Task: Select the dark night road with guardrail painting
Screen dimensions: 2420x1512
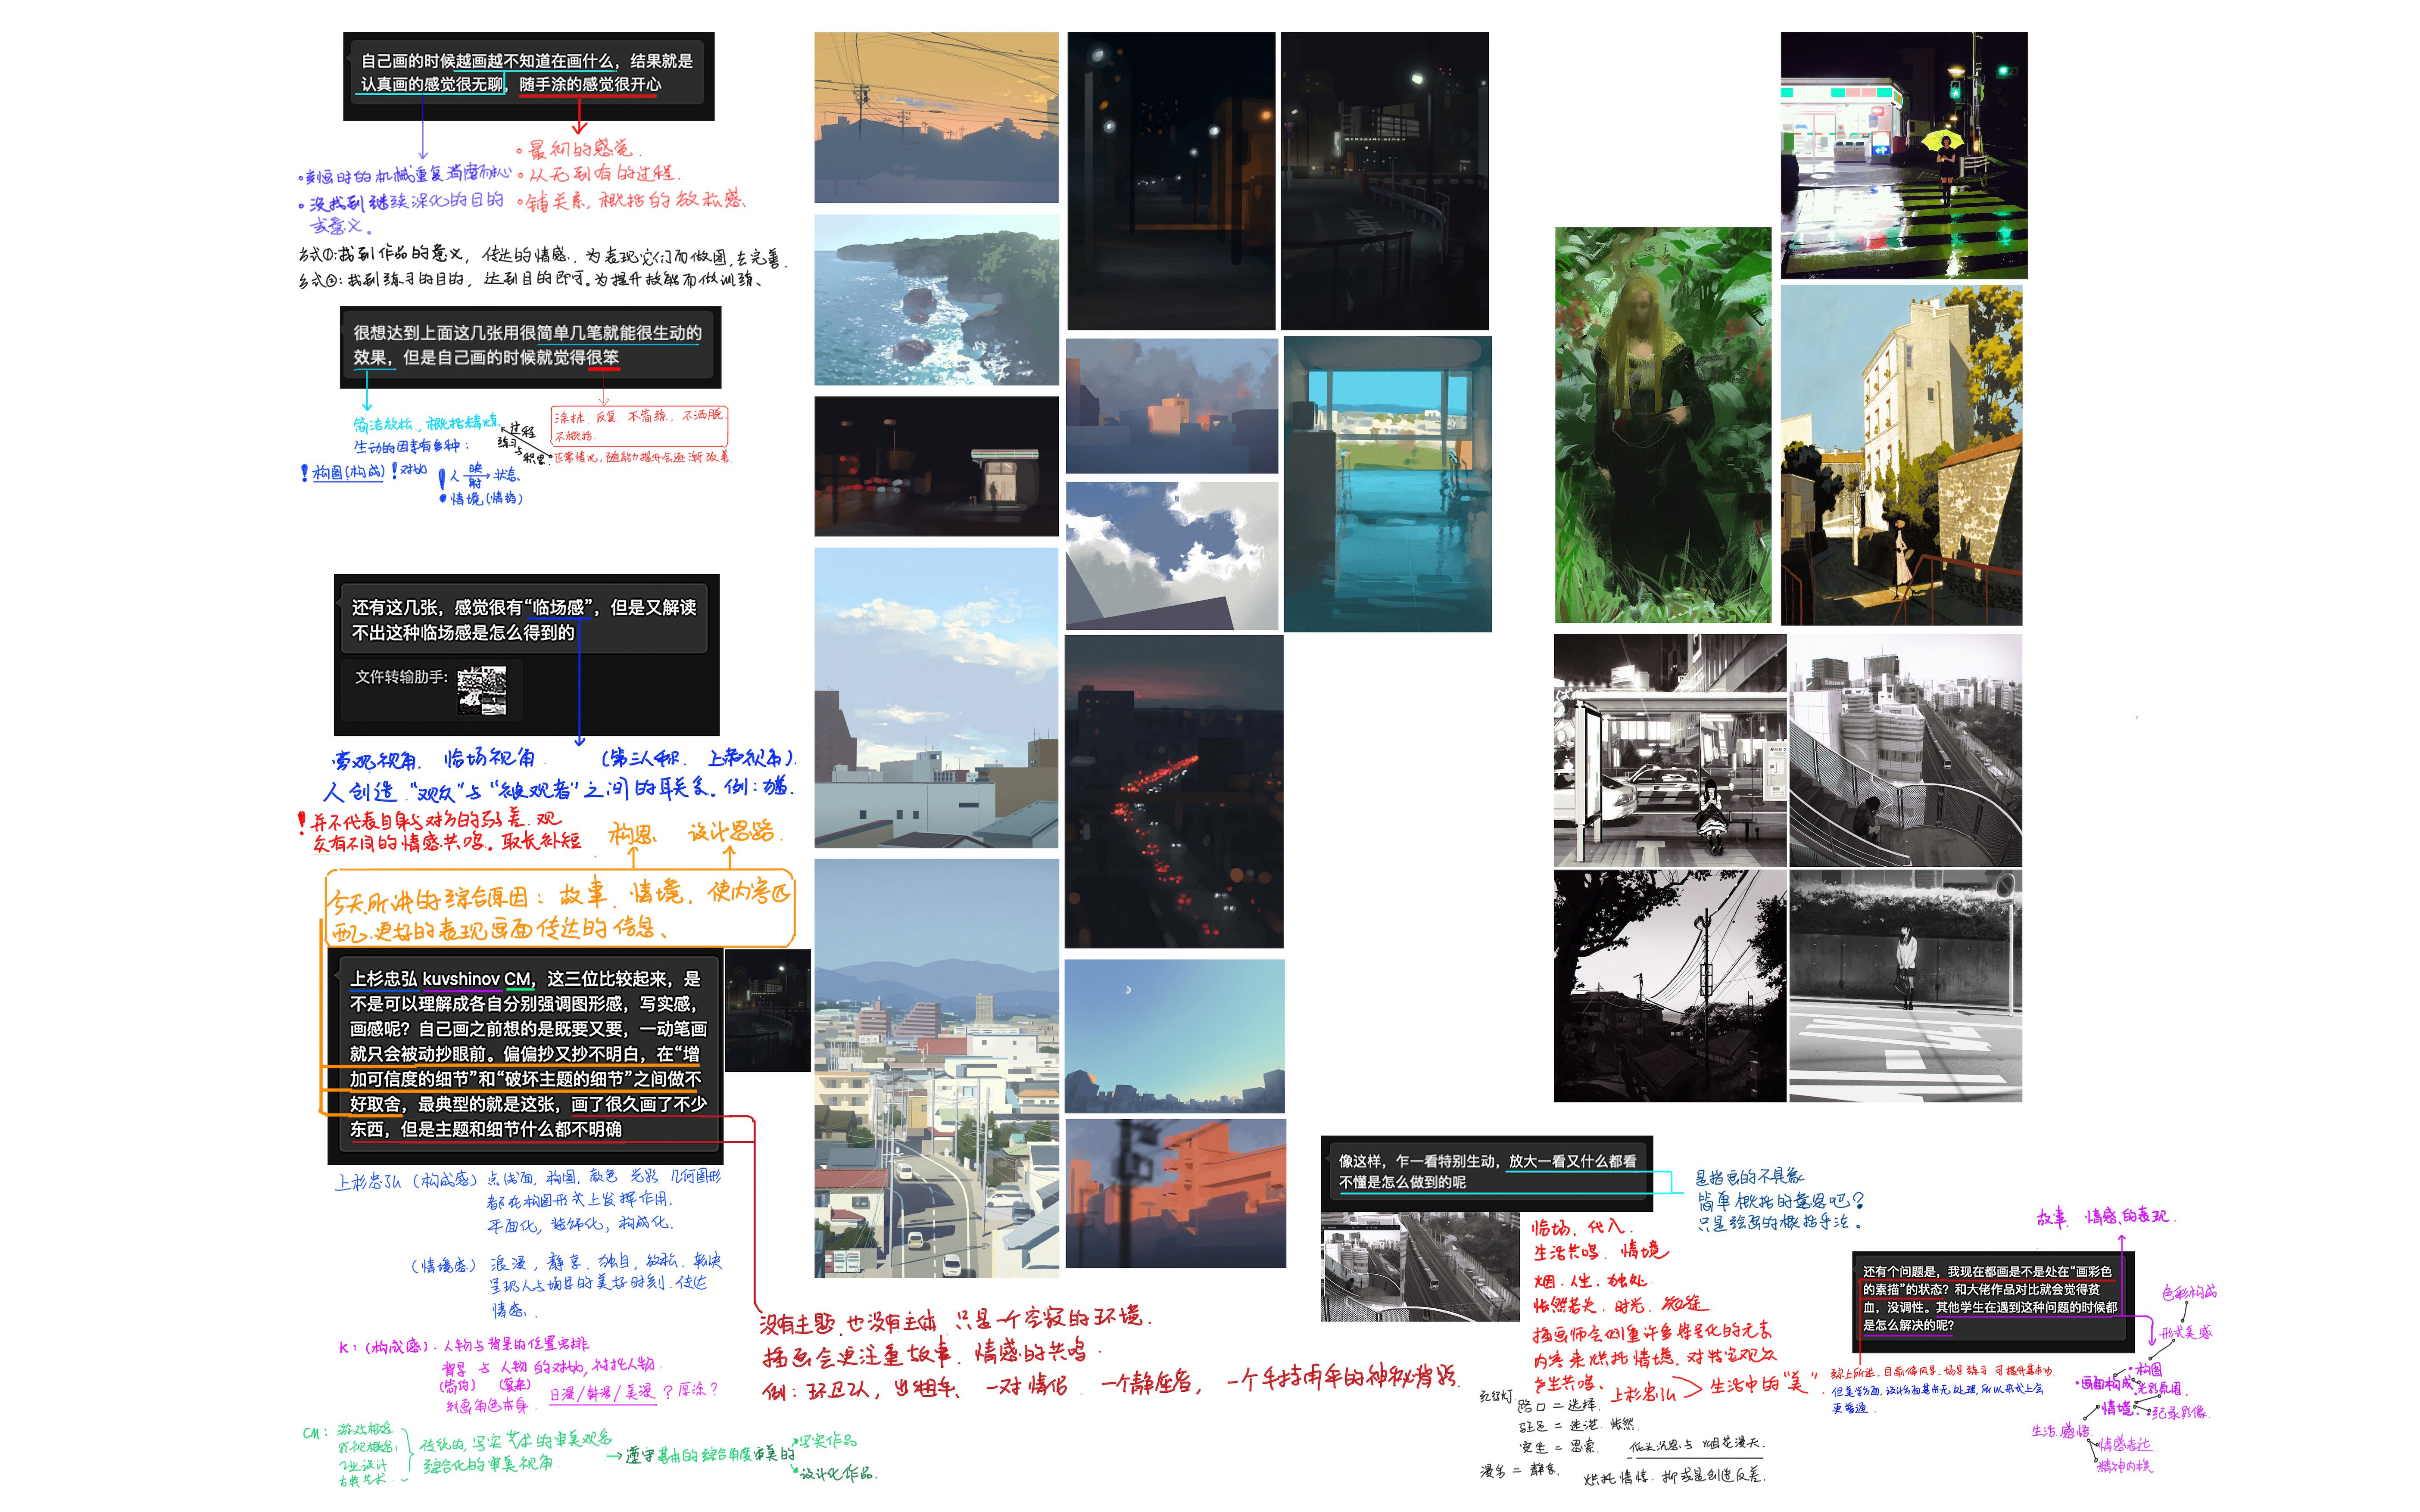Action: [1385, 181]
